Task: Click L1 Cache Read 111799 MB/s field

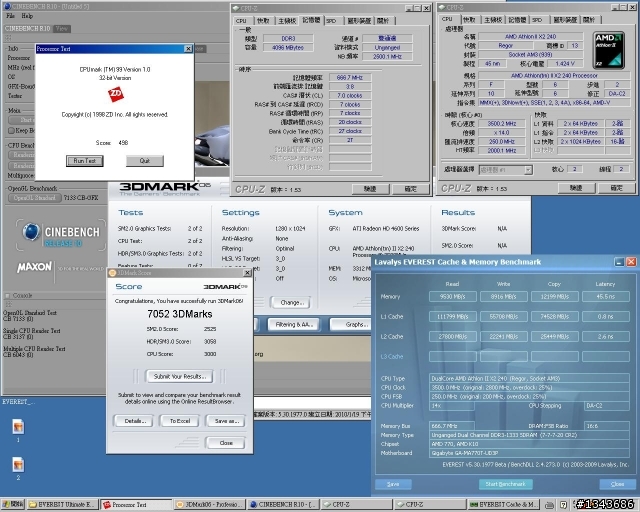Action: click(453, 316)
